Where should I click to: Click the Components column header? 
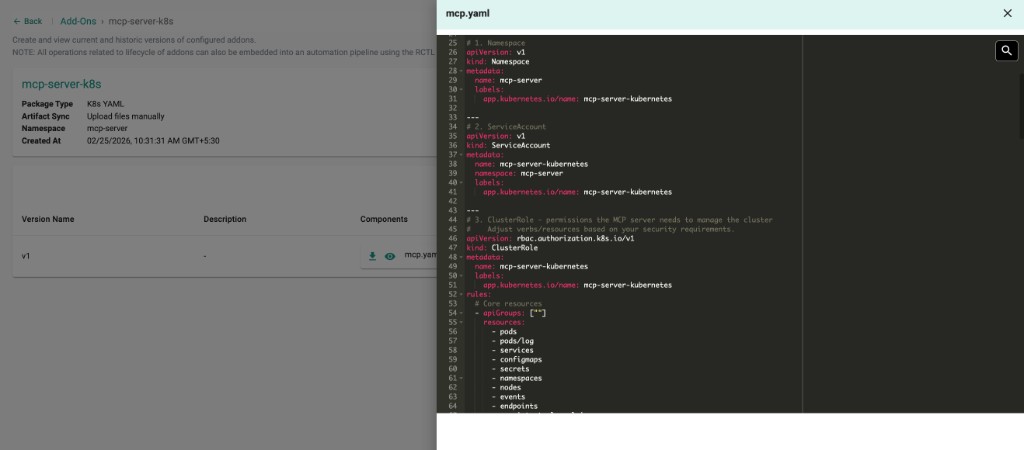click(384, 219)
